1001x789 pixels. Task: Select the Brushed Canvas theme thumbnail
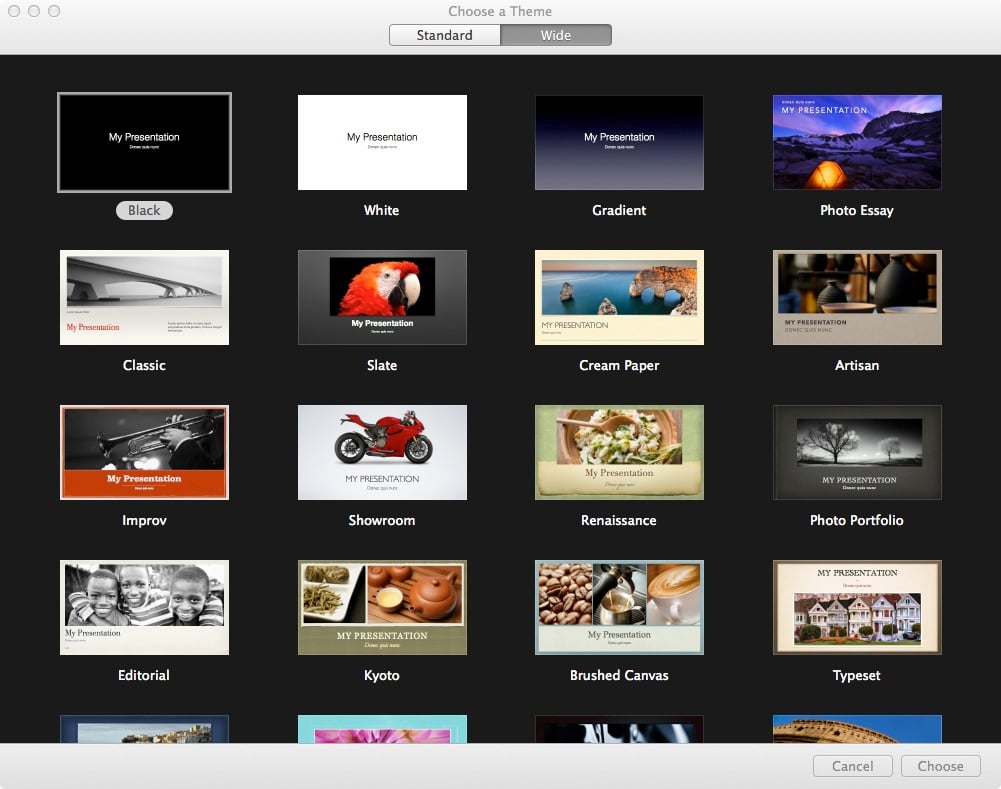(x=619, y=608)
